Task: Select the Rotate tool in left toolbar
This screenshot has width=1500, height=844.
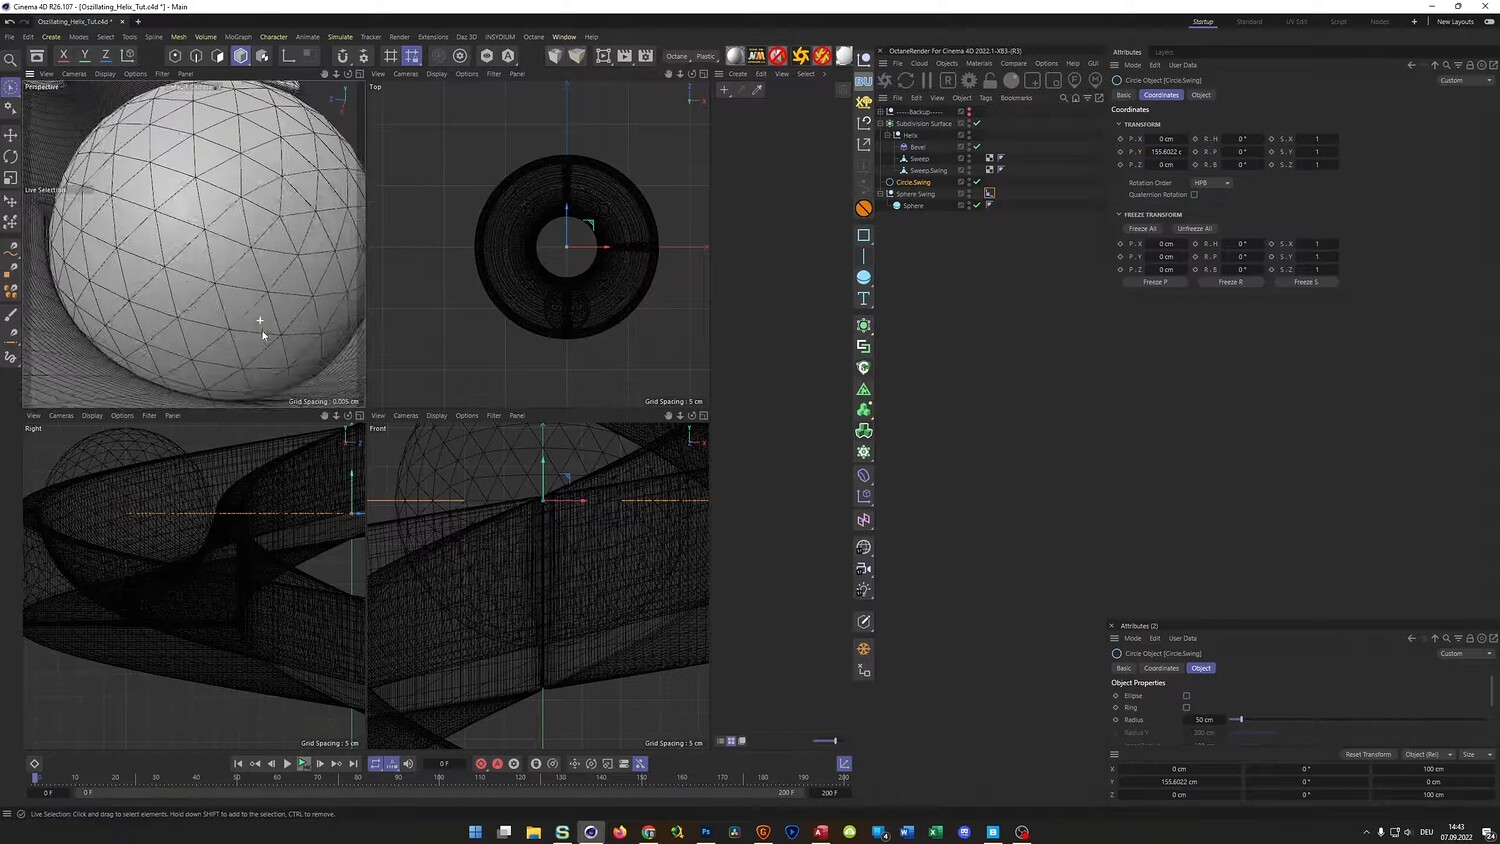Action: coord(11,157)
